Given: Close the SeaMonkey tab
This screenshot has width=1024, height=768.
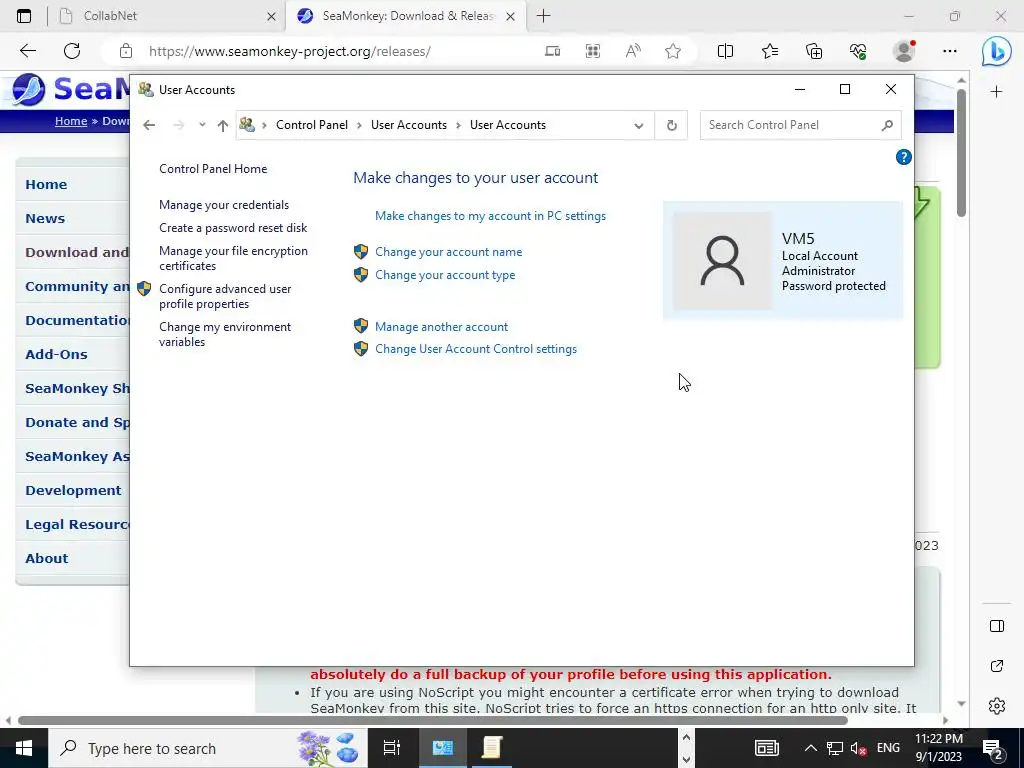Looking at the screenshot, I should coord(511,16).
